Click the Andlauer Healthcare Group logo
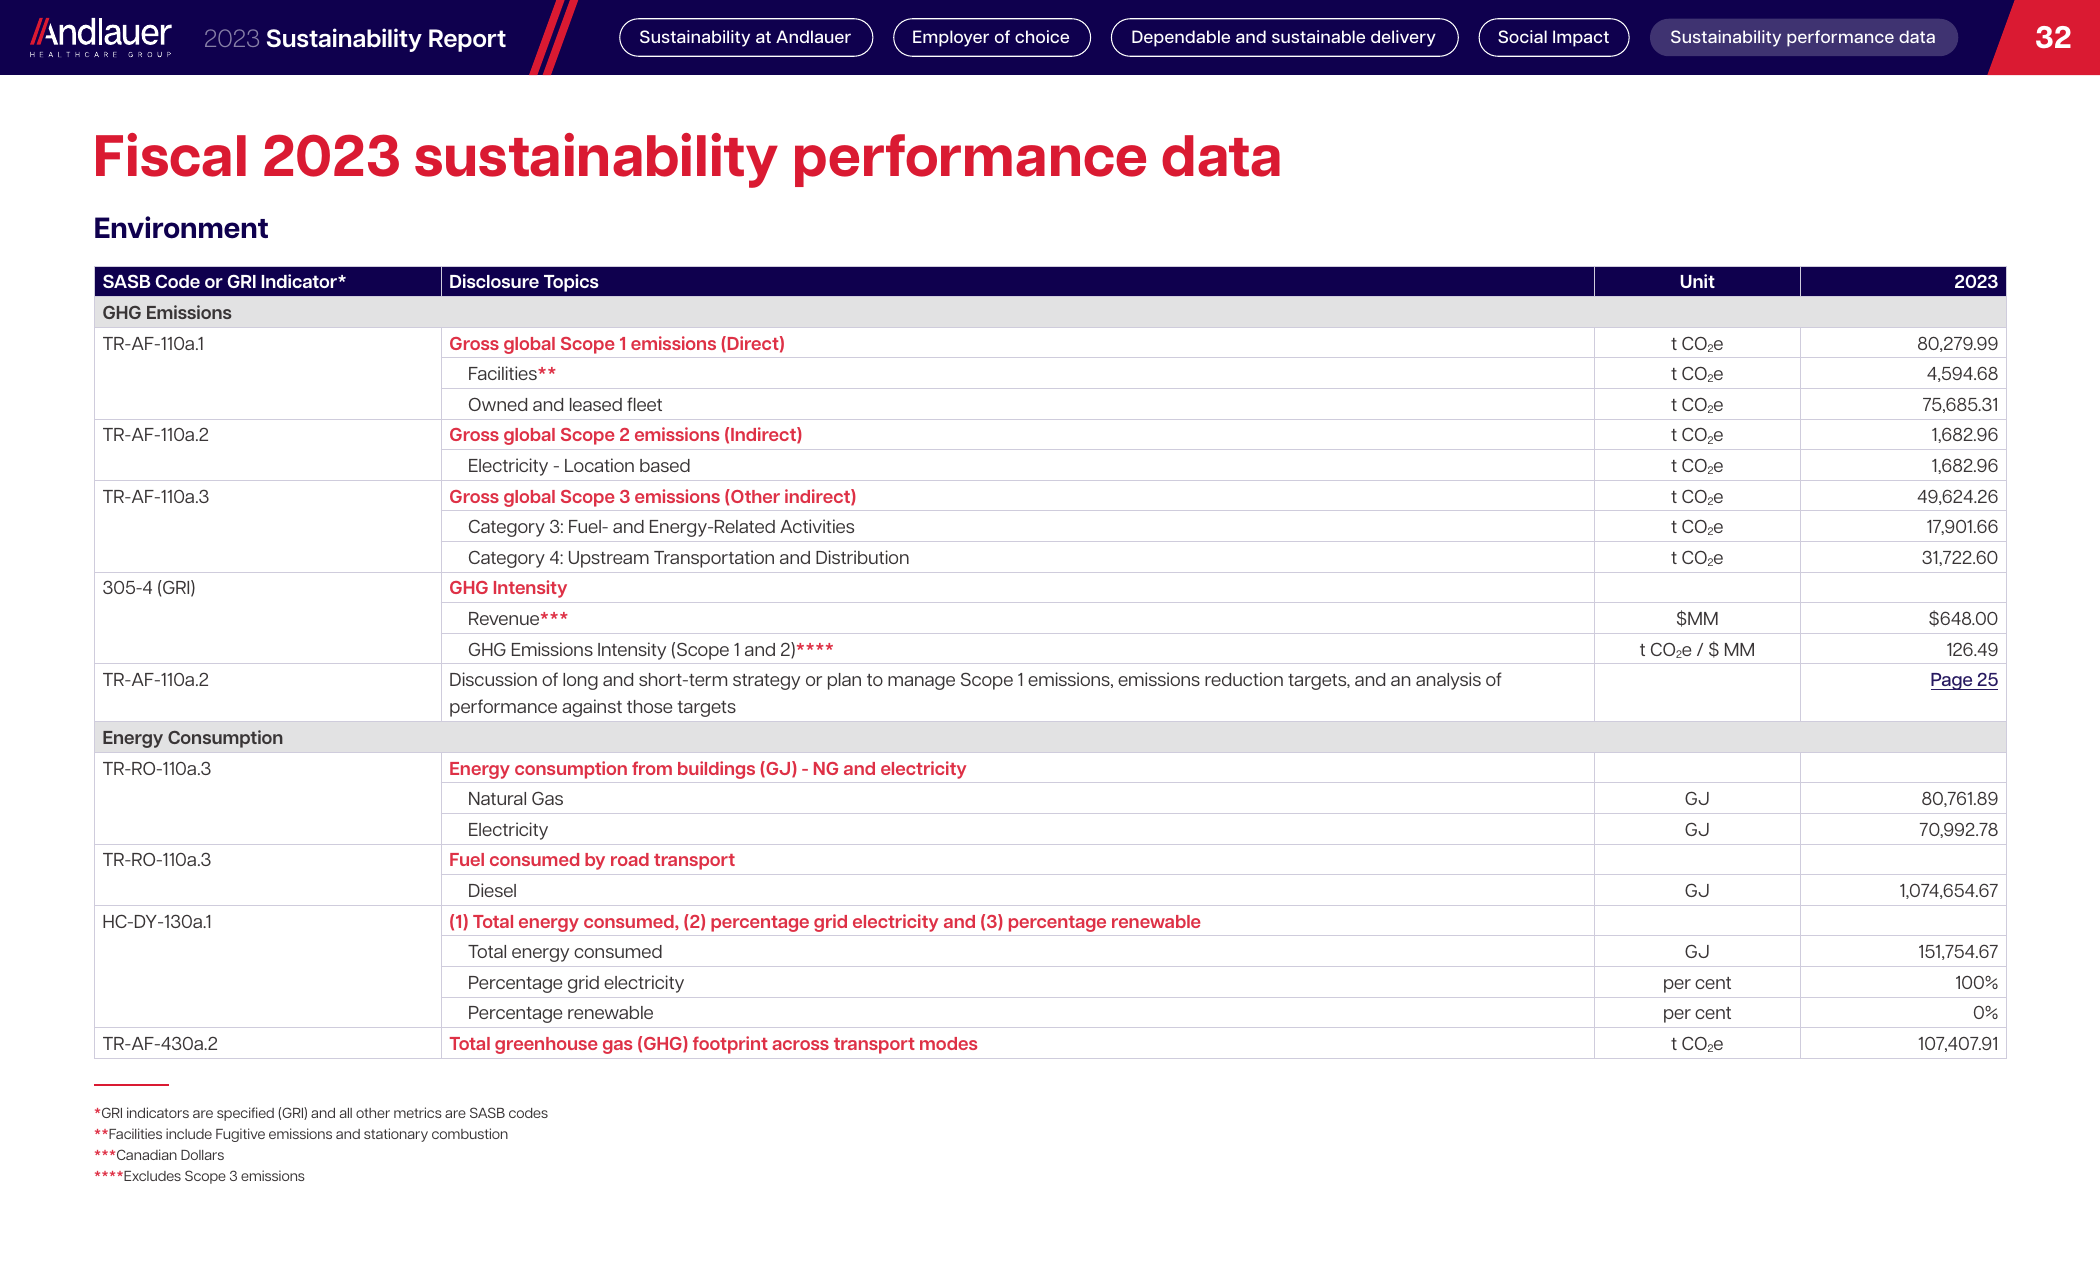 click(100, 37)
